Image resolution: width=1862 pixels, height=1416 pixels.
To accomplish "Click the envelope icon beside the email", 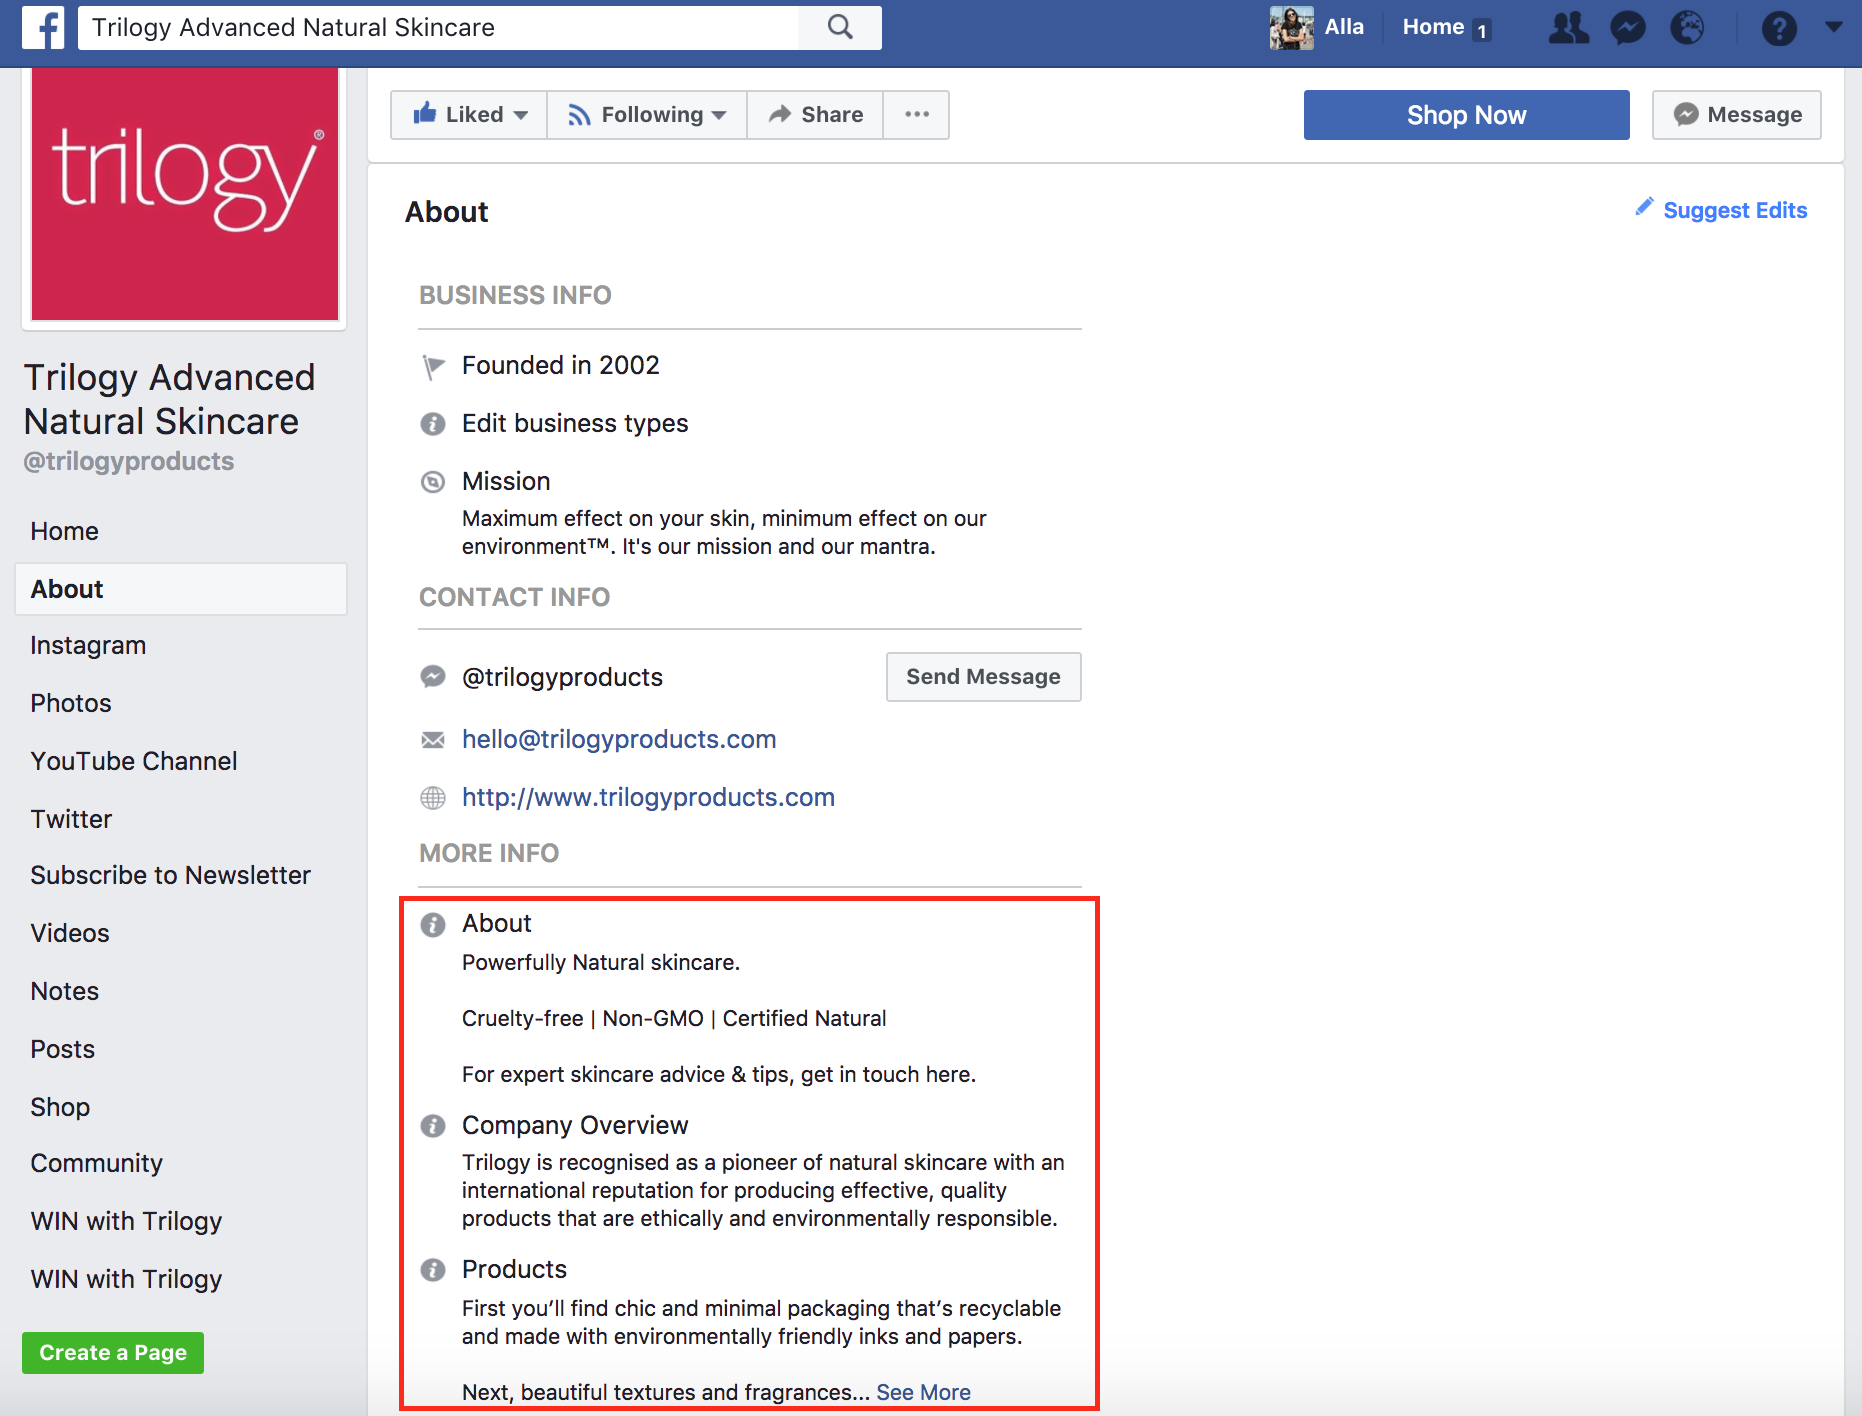I will (432, 740).
